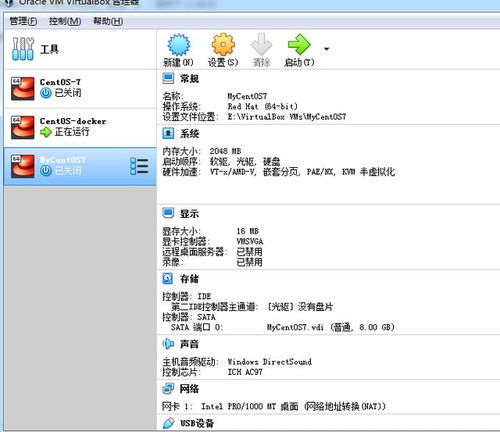Select the CentOS-docker machine icon
Viewport: 500px width, 432px height.
23,127
